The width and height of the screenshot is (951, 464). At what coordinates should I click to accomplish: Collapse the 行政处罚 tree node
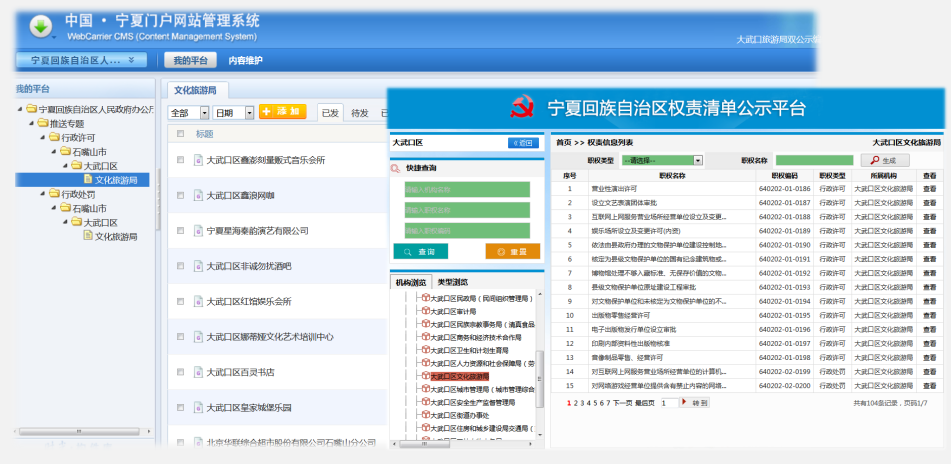[42, 194]
